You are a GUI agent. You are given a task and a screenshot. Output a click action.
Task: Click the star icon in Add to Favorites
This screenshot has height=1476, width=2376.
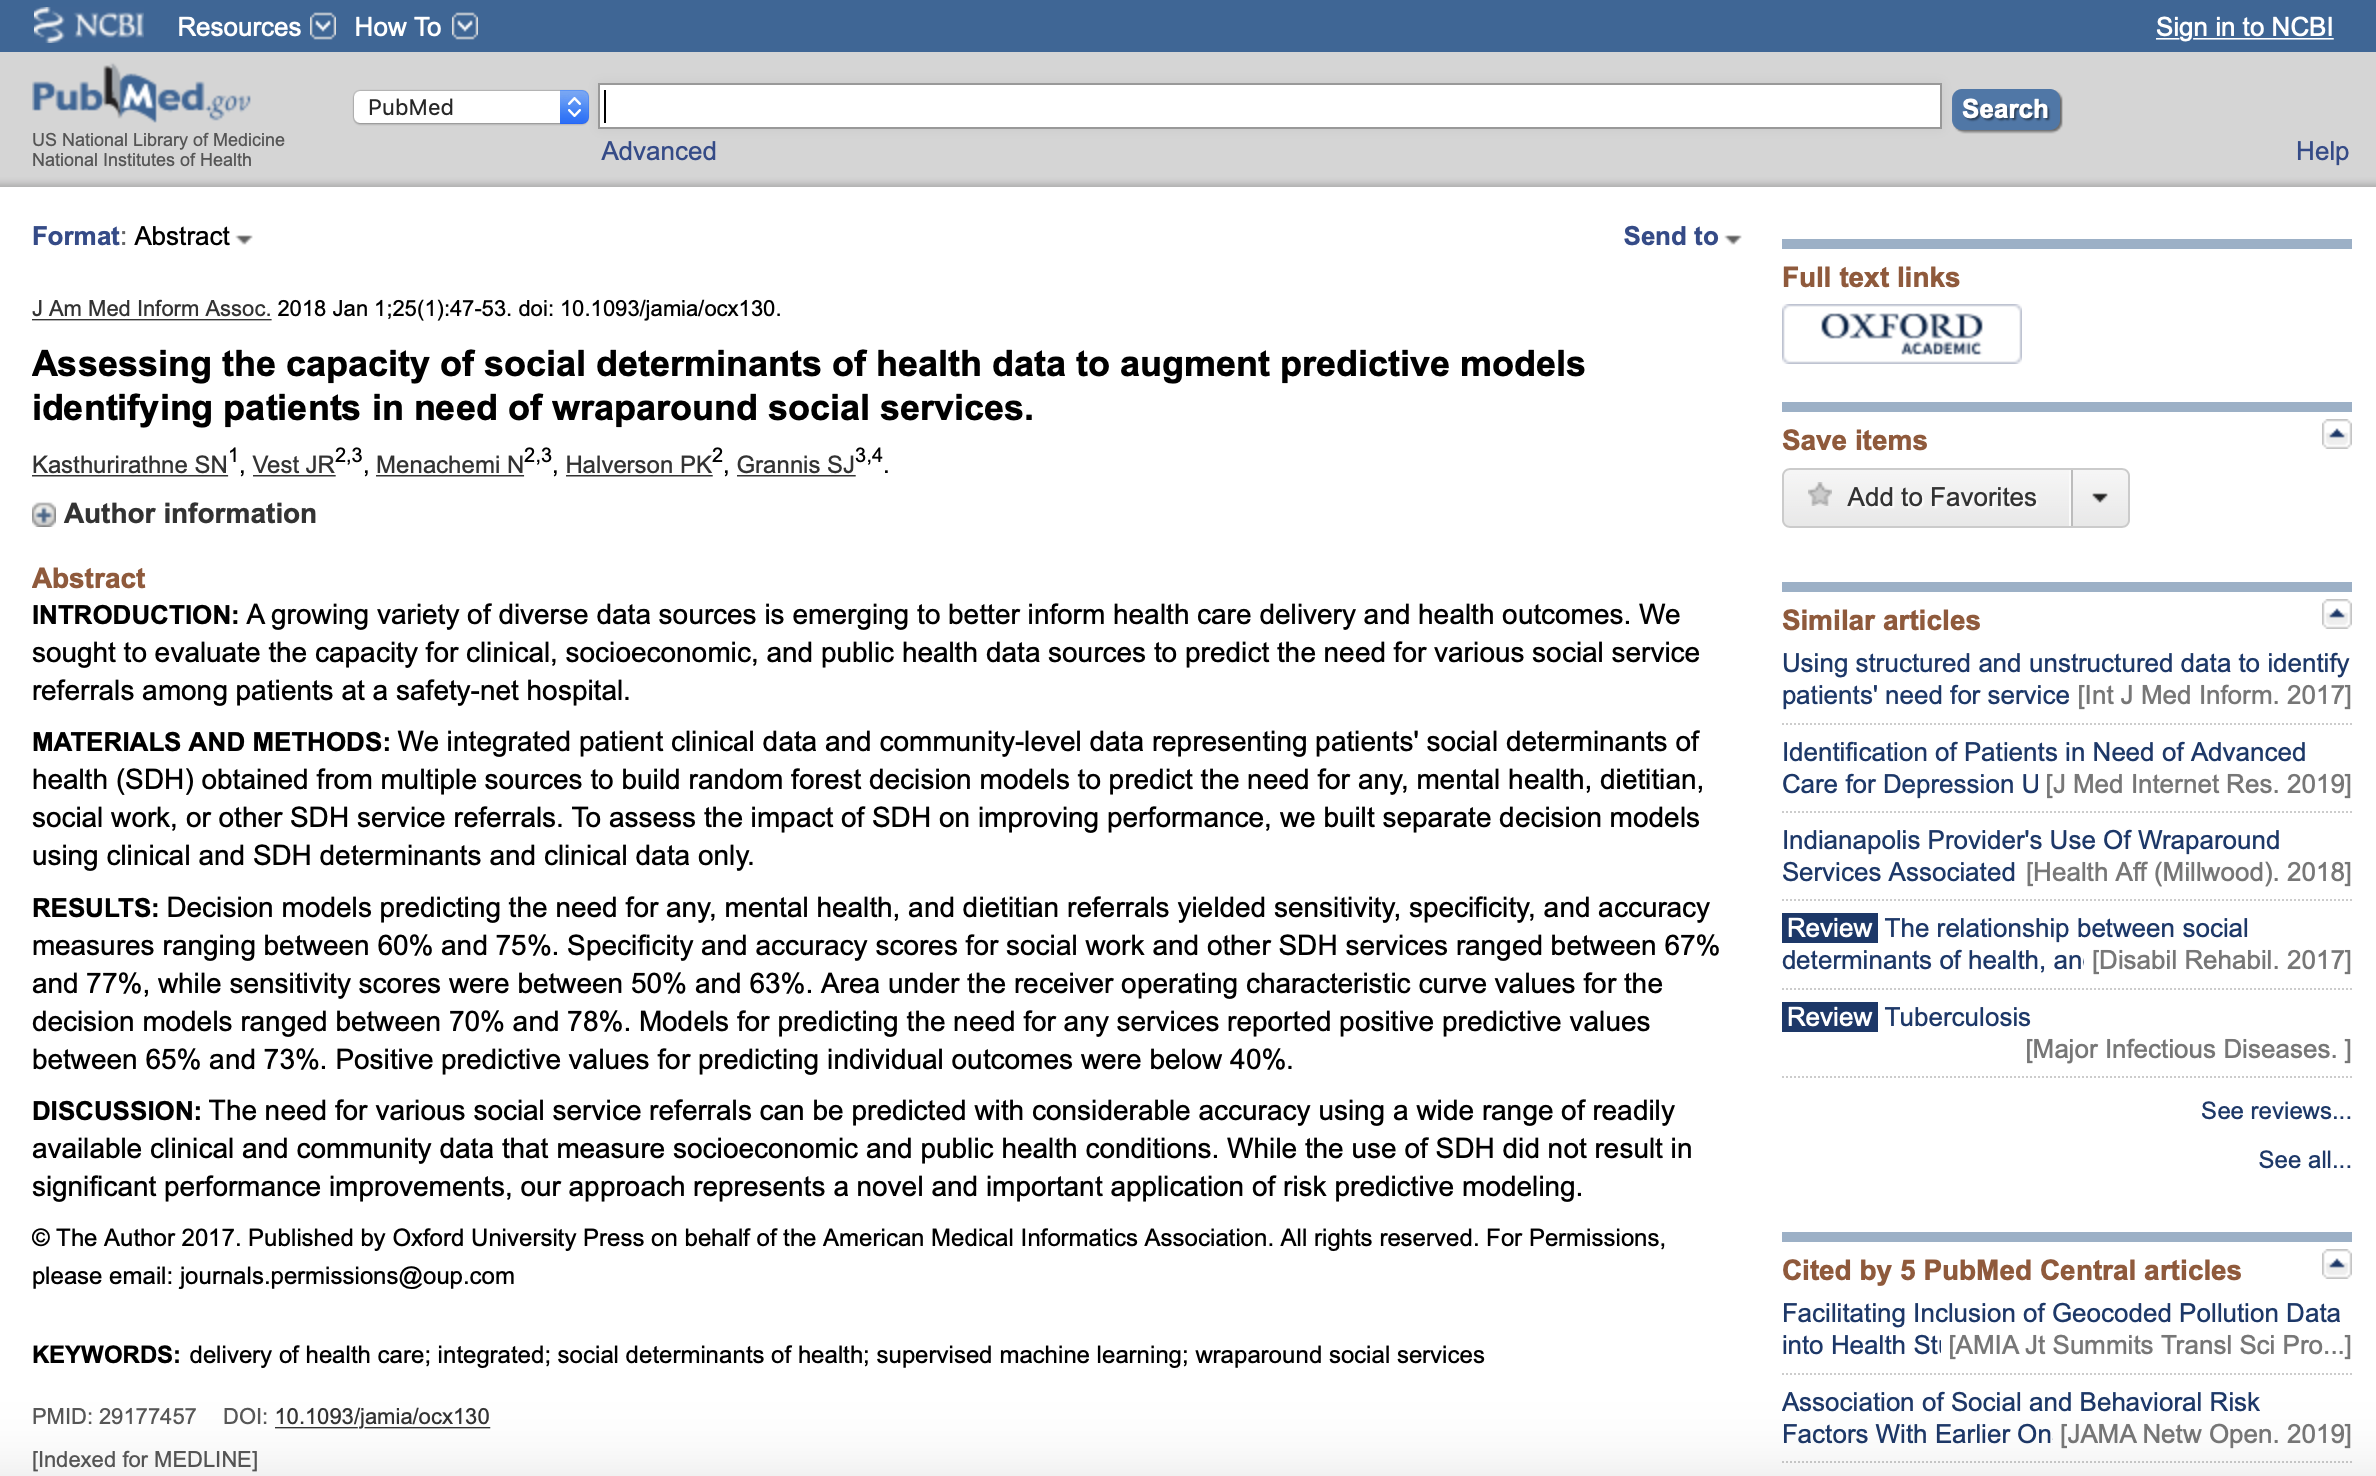pos(1820,496)
